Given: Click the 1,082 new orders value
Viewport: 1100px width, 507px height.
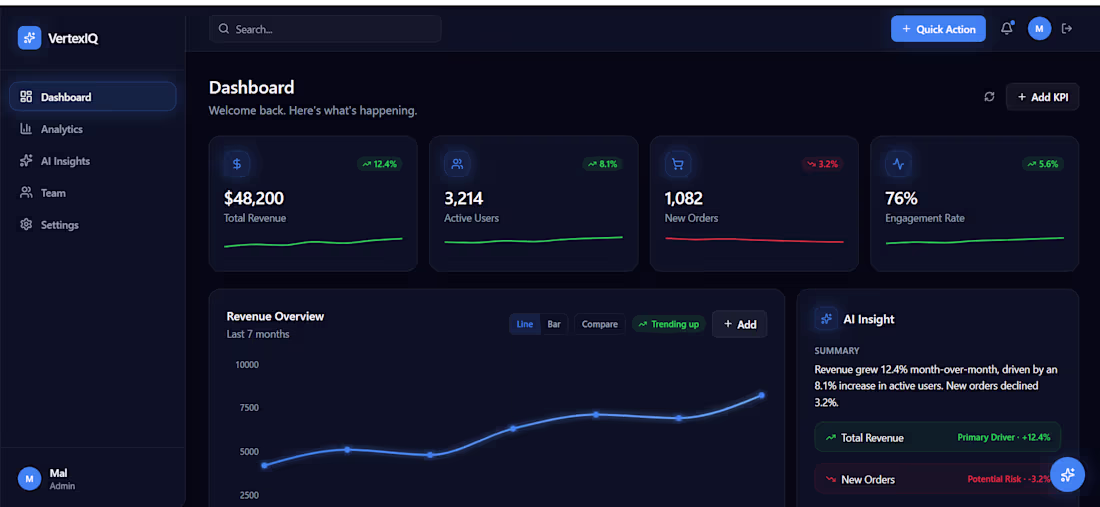Looking at the screenshot, I should [684, 198].
